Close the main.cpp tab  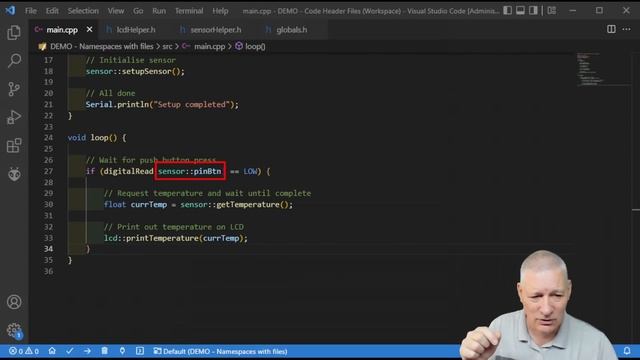point(89,29)
